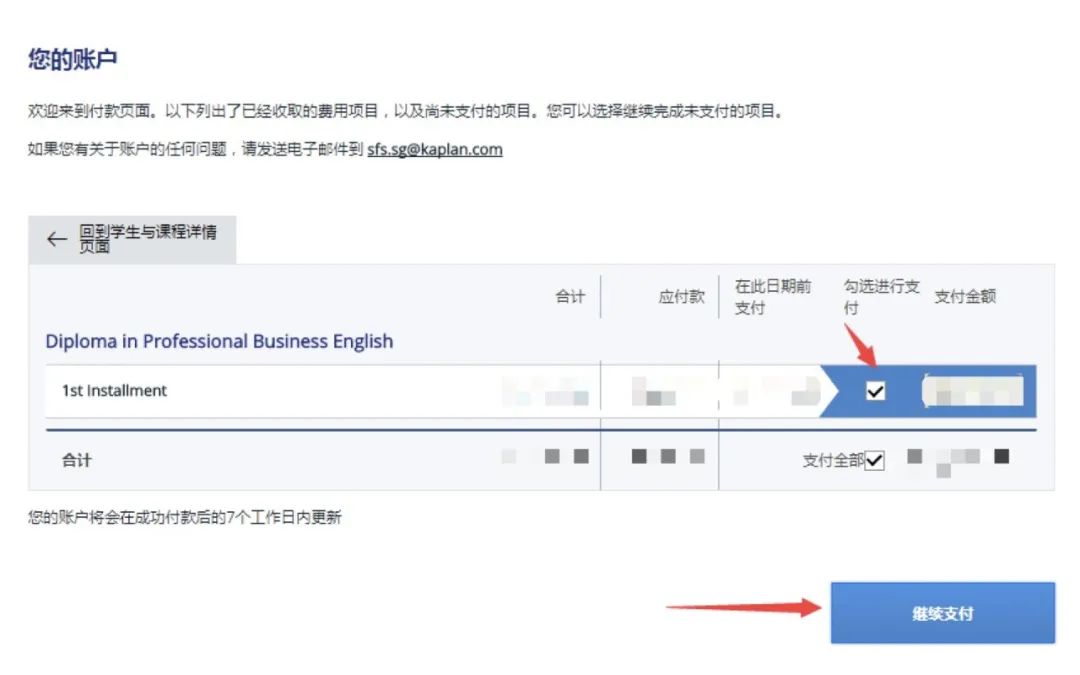Open Diploma in Professional Business English course link
Screen dimensions: 1080x675
pyautogui.click(x=219, y=341)
